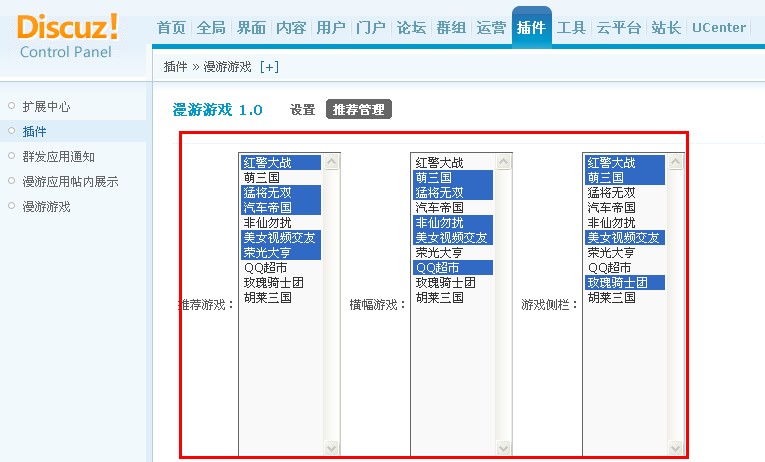Select 美女视频交友 in 游戏侧栏 list
Image resolution: width=765 pixels, height=462 pixels.
[x=625, y=238]
